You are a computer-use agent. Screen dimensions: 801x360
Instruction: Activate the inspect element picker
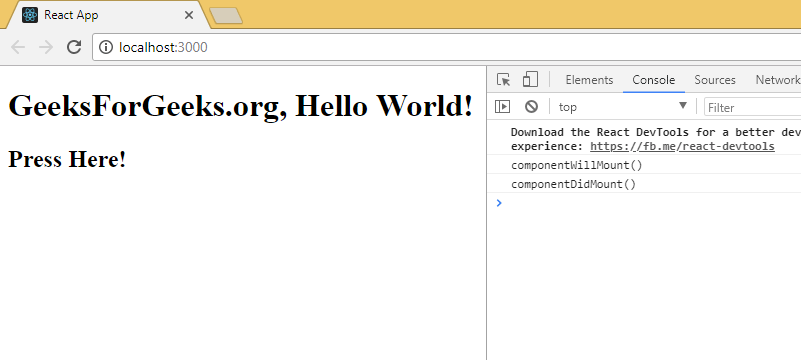504,80
